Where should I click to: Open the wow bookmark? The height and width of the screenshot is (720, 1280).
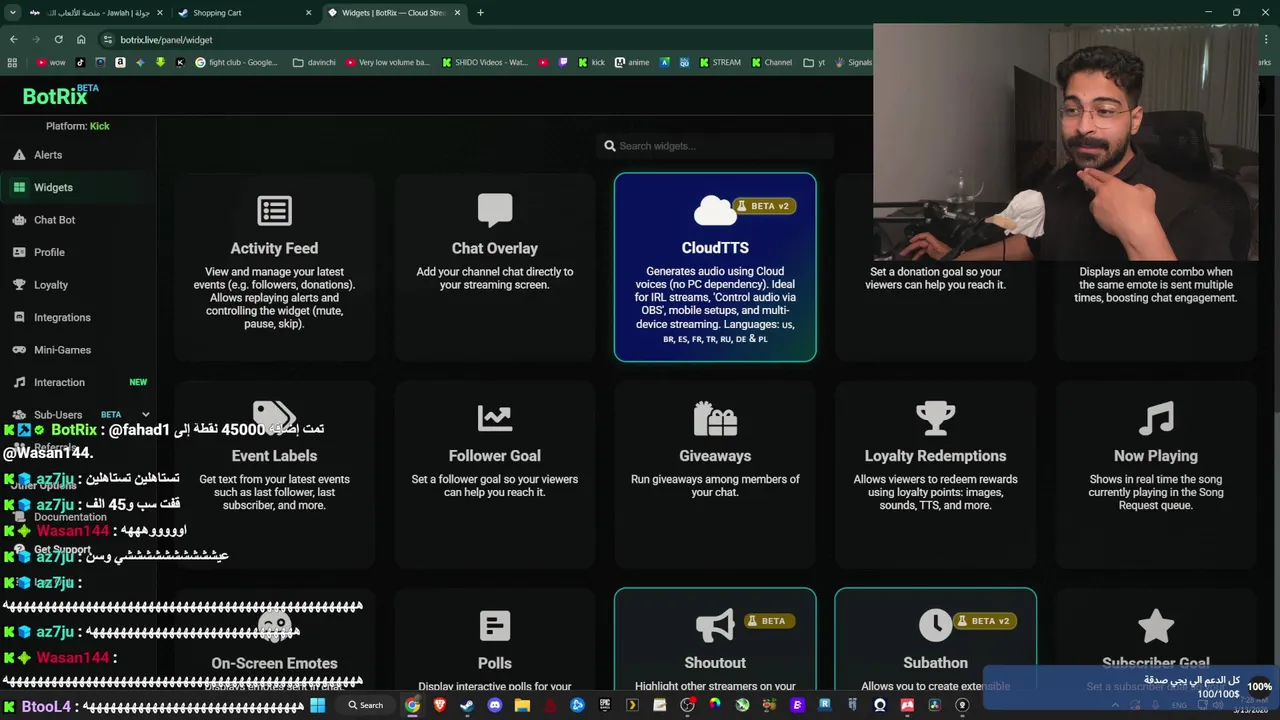tap(51, 62)
